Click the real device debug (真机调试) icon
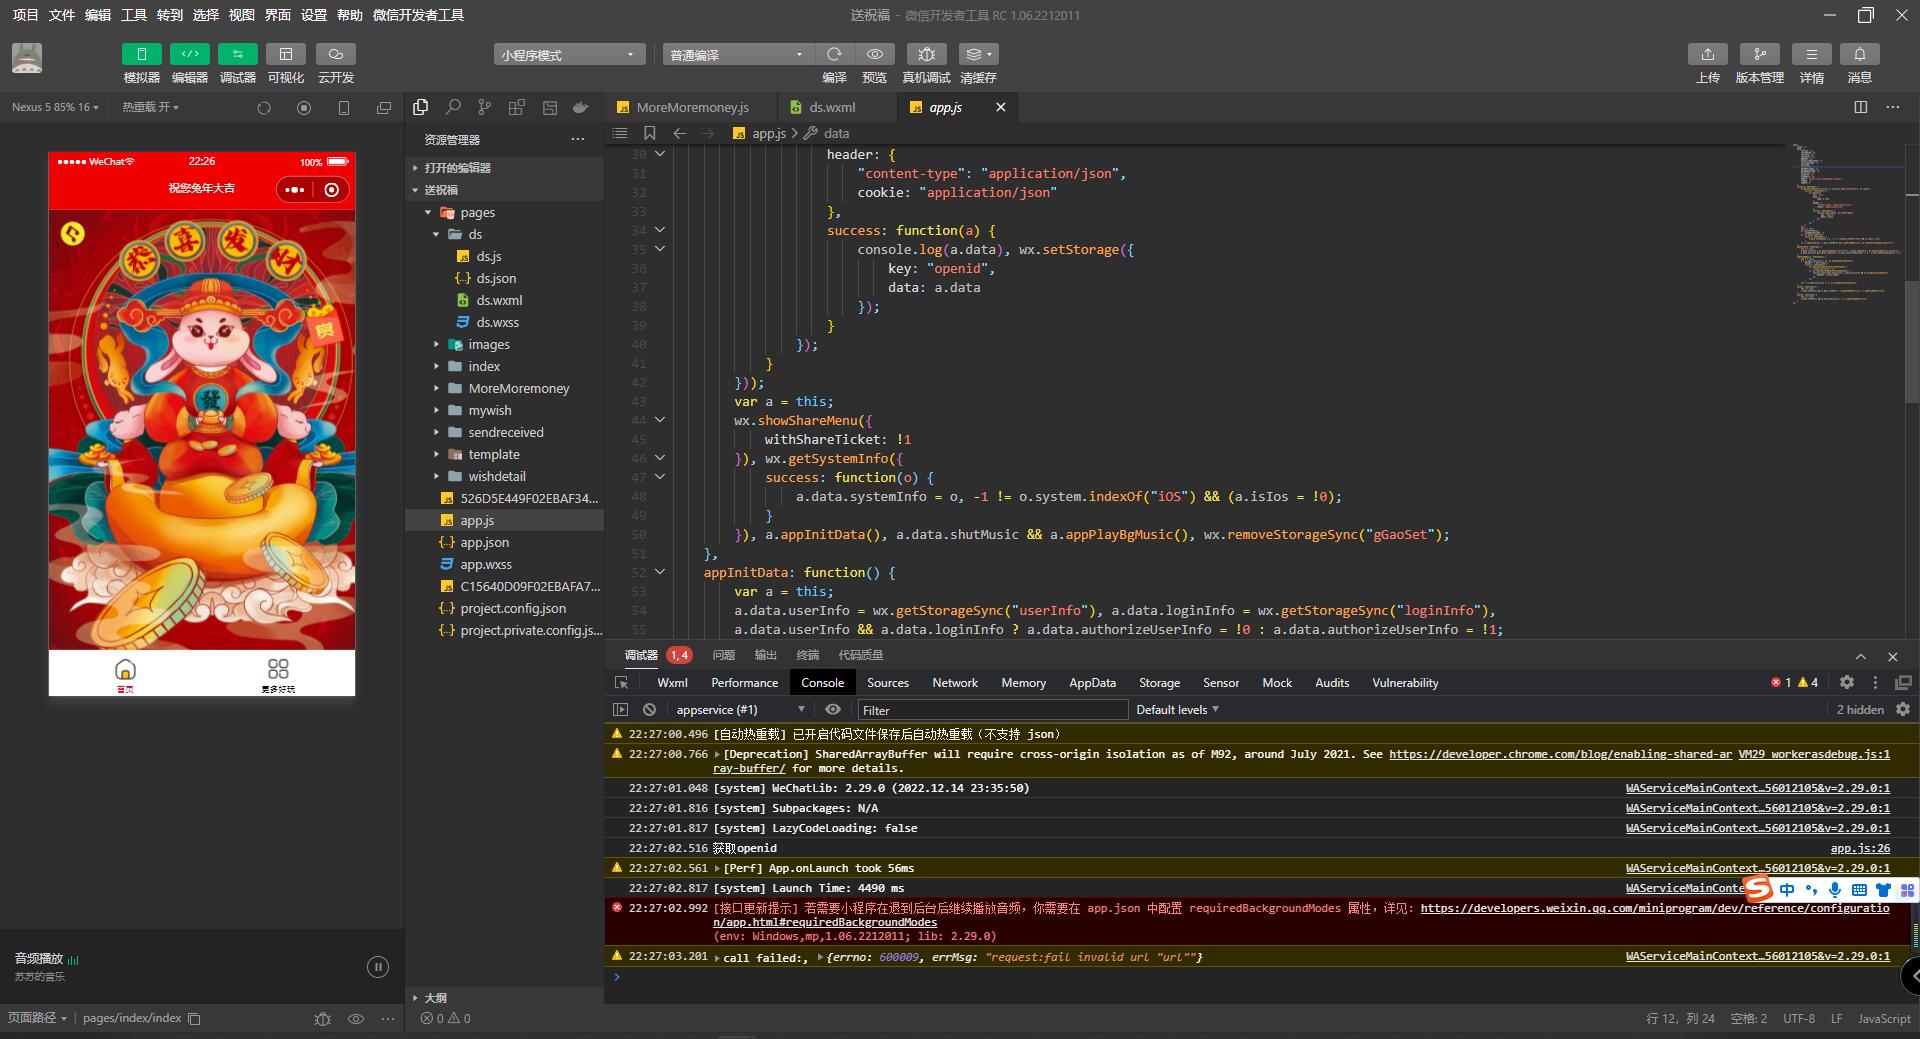 click(926, 55)
